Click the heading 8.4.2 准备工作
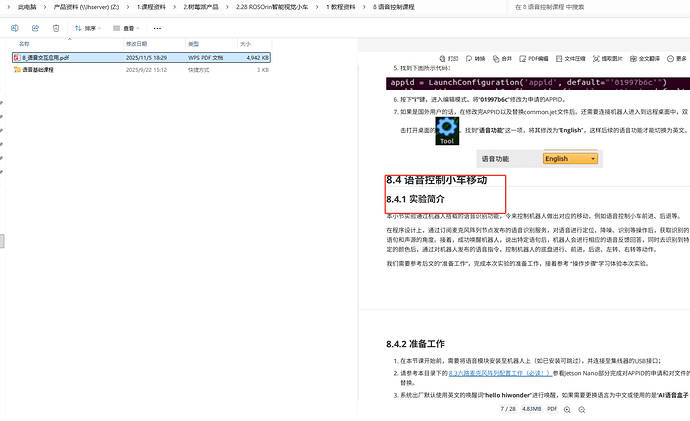The height and width of the screenshot is (421, 690). [x=415, y=344]
